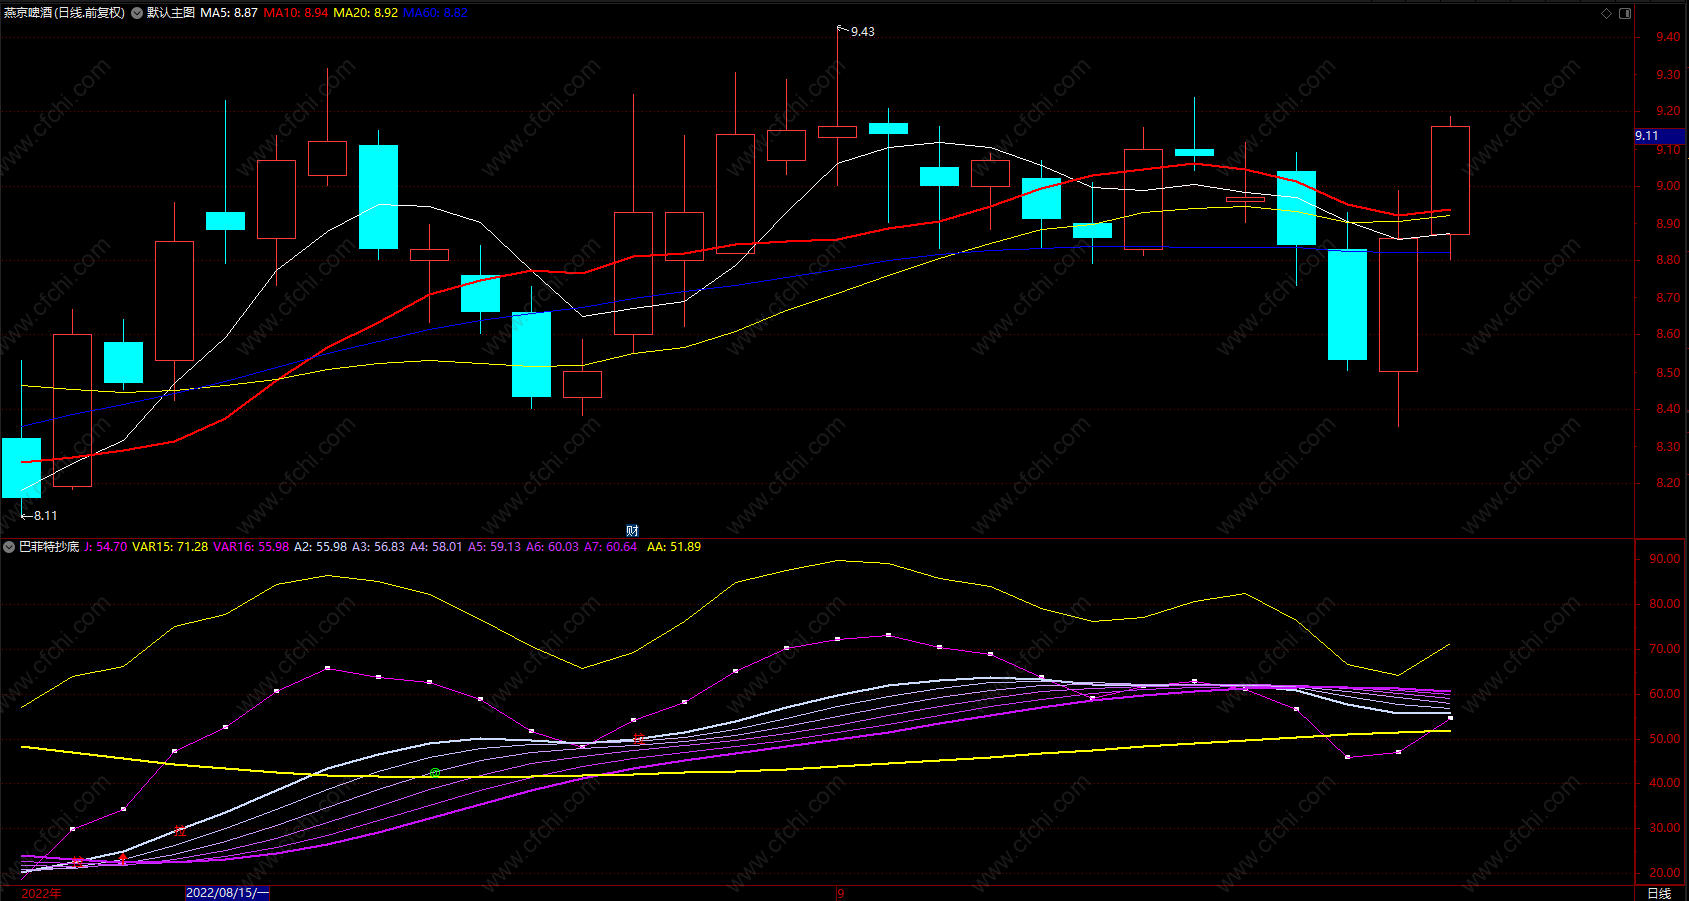
Task: Click the J: 54.70 indicator value
Action: click(x=106, y=547)
